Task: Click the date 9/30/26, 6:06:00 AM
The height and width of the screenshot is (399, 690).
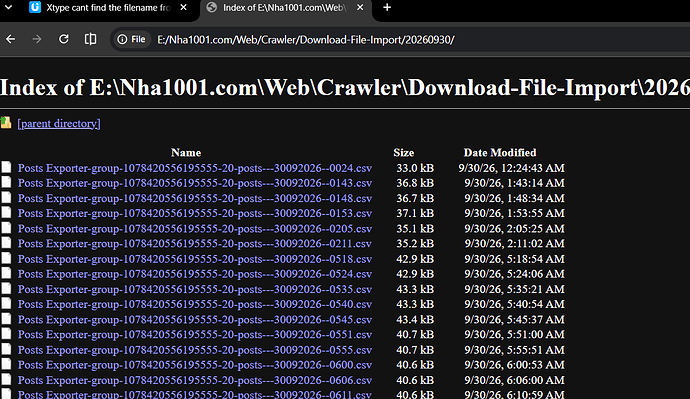Action: (x=514, y=381)
